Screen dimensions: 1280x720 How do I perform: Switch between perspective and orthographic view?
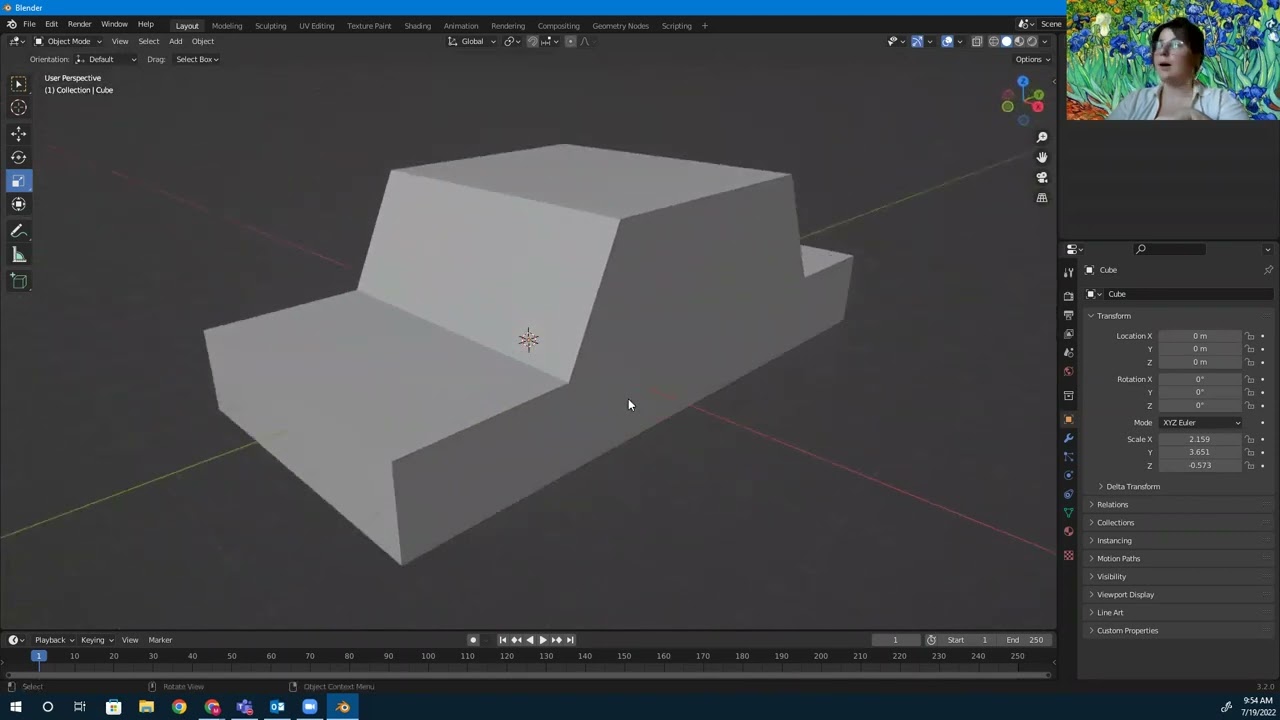tap(1041, 198)
